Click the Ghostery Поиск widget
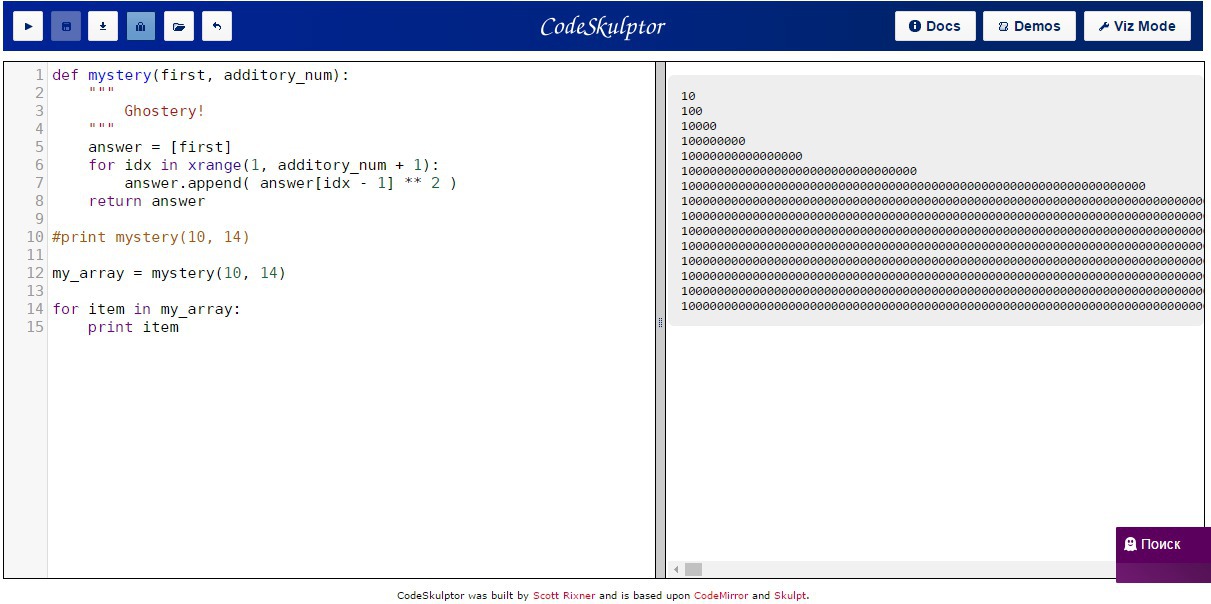This screenshot has height=604, width=1211. pos(1162,545)
